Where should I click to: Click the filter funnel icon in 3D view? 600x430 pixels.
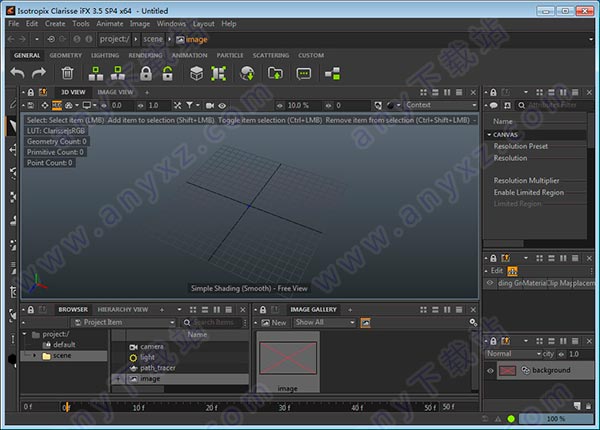pyautogui.click(x=189, y=105)
